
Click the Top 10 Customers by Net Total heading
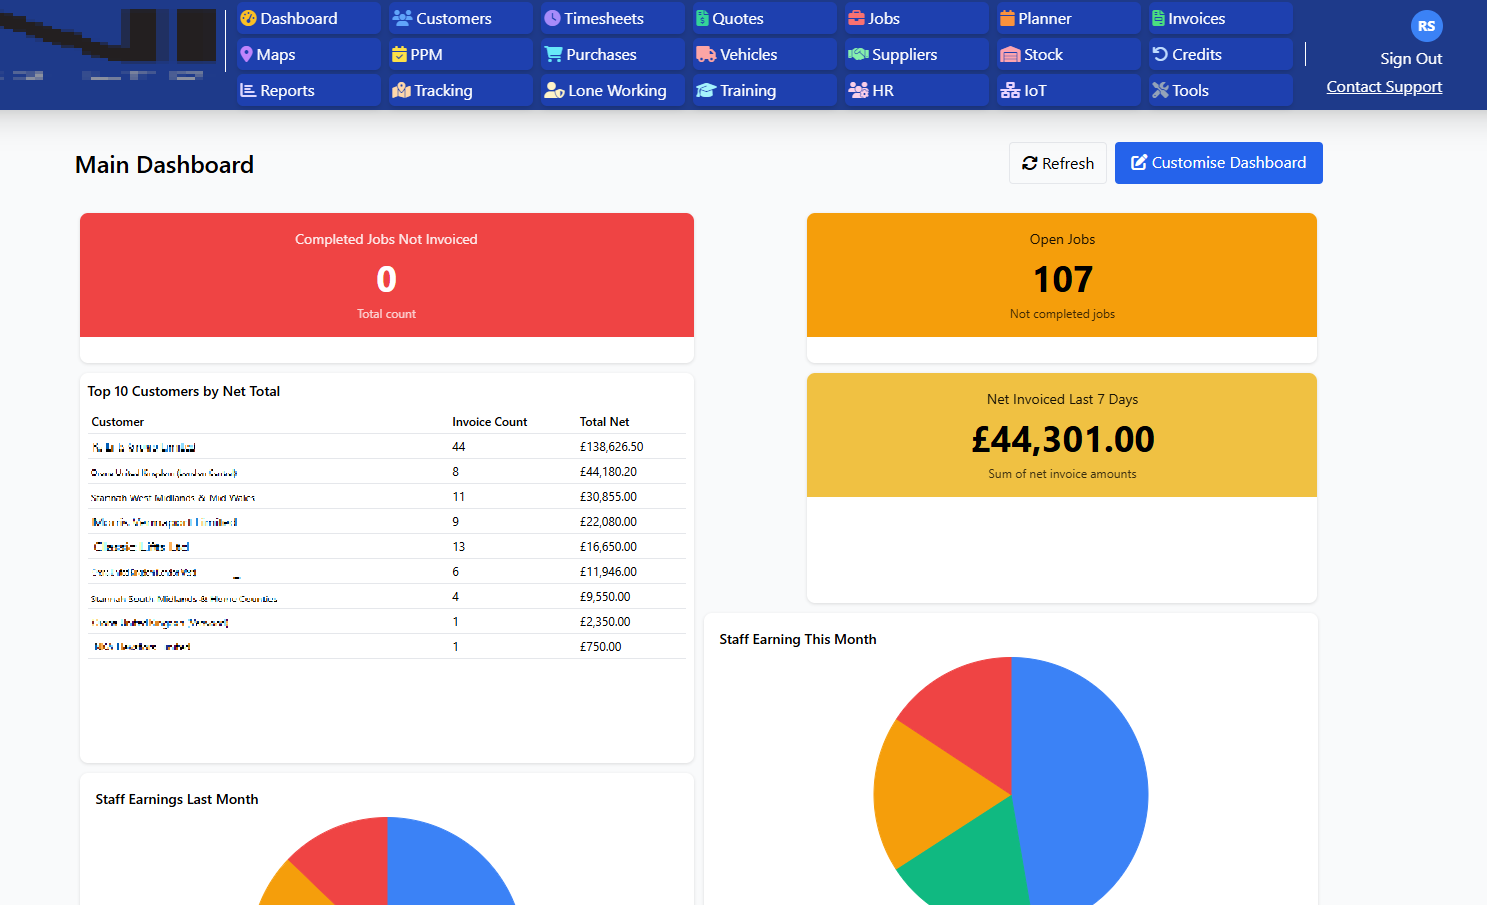tap(184, 391)
